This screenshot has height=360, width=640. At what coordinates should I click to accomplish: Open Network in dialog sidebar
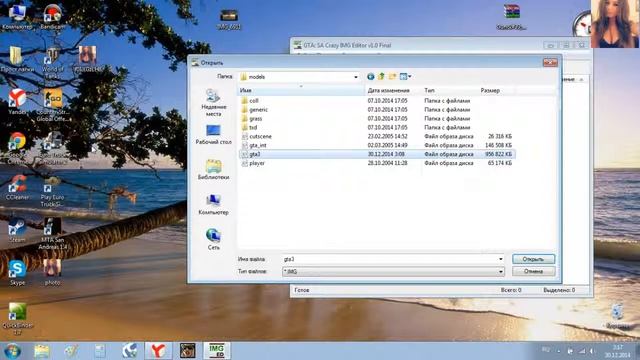213,239
